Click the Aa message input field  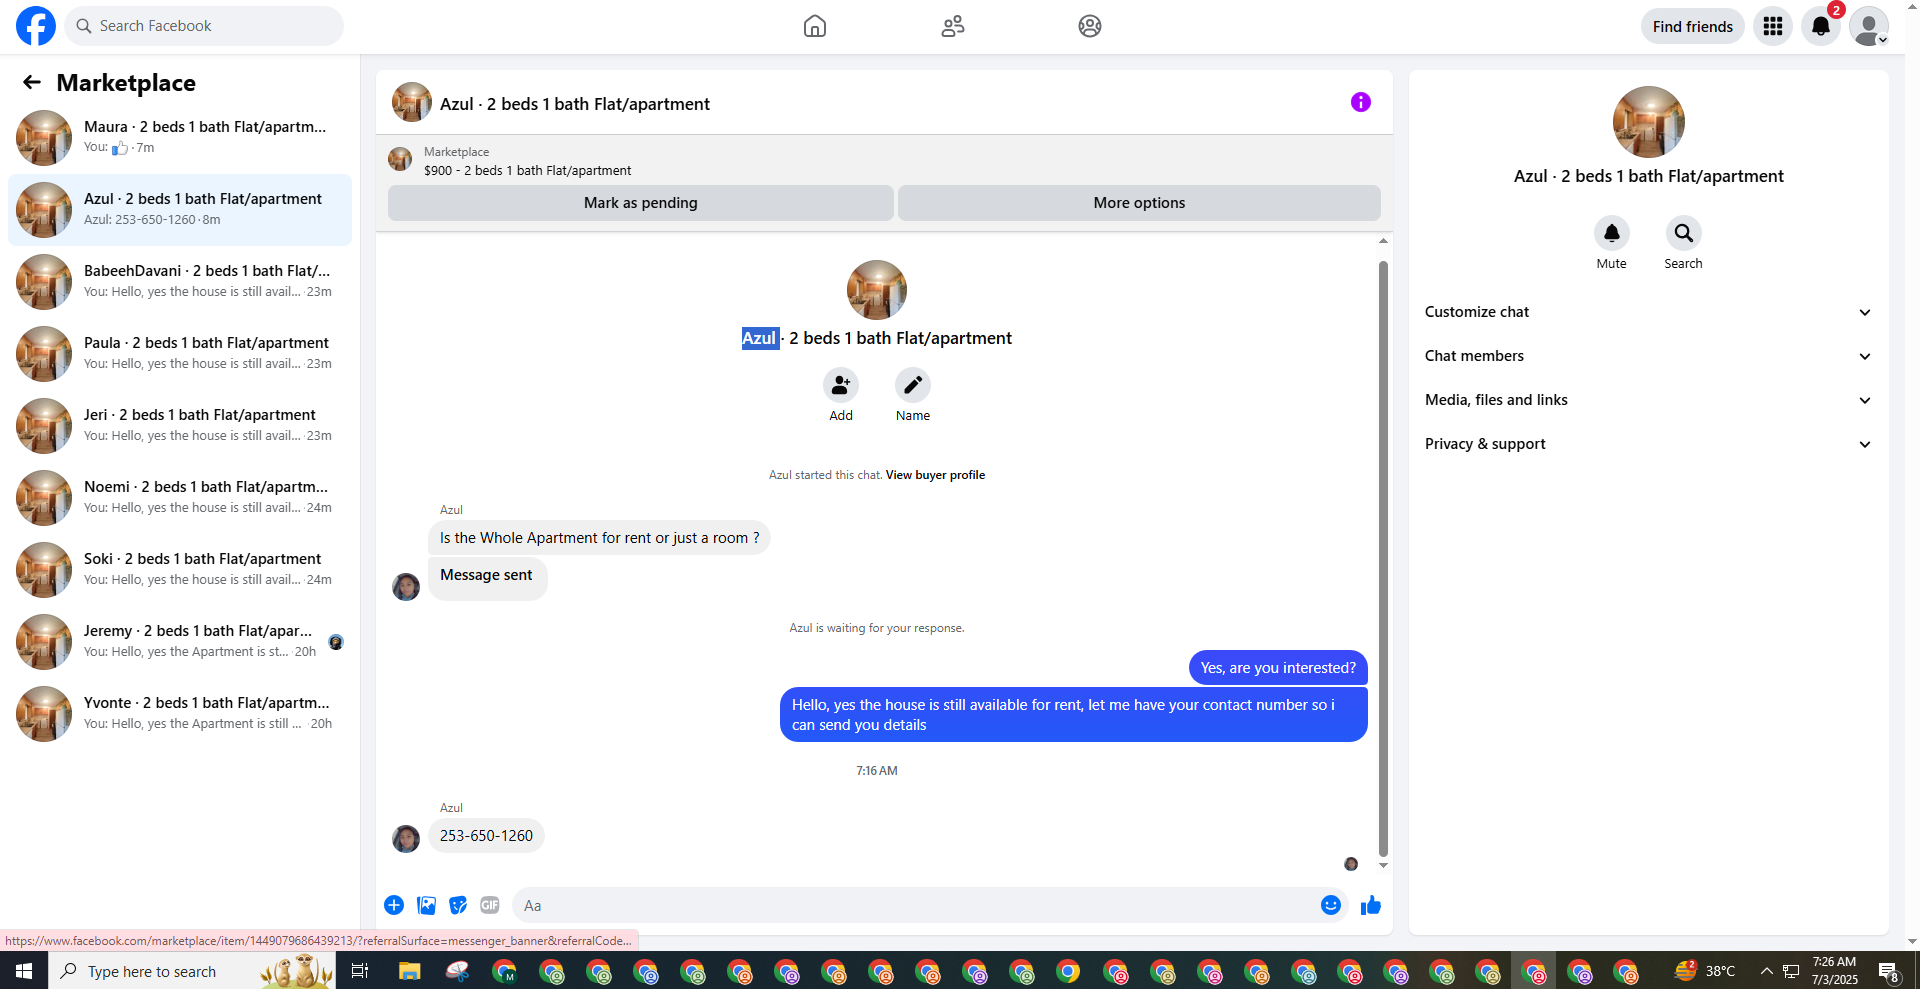930,905
